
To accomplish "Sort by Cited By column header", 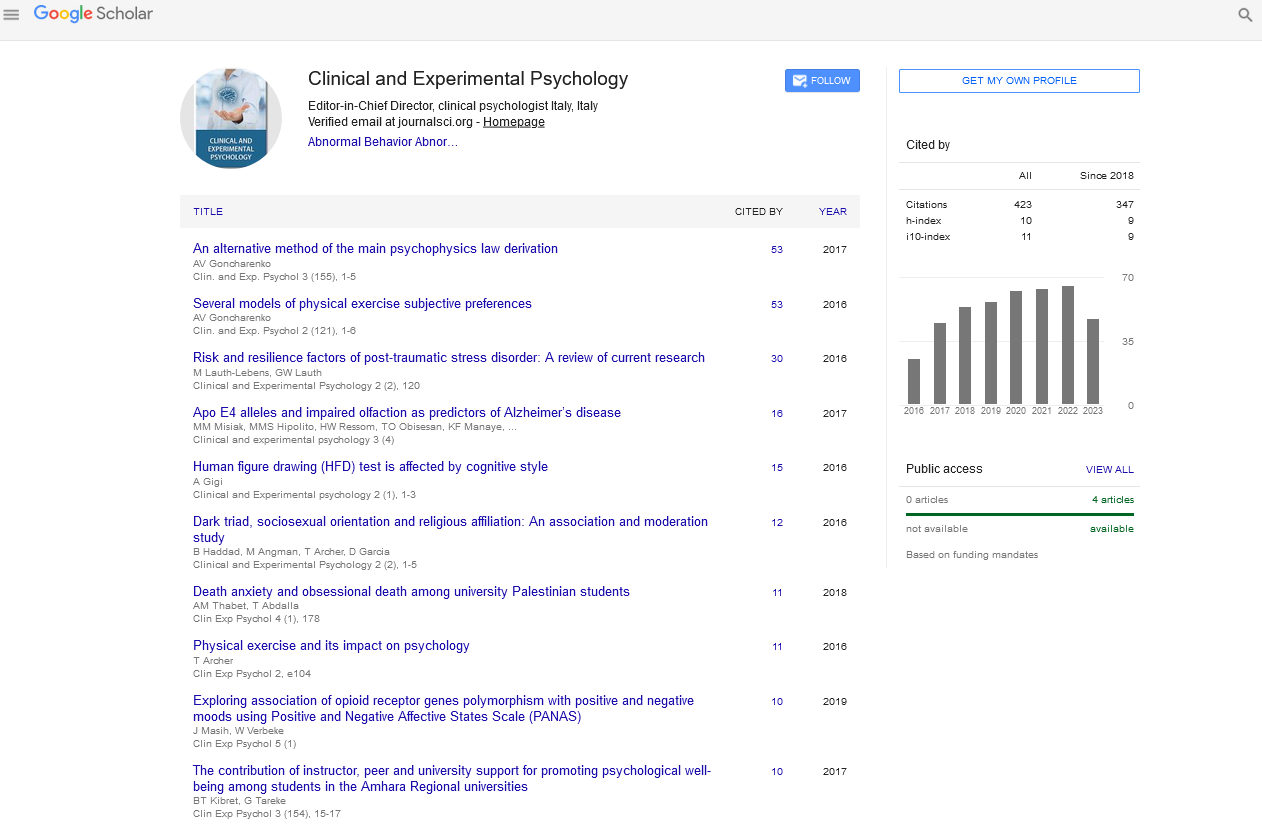I will (758, 212).
